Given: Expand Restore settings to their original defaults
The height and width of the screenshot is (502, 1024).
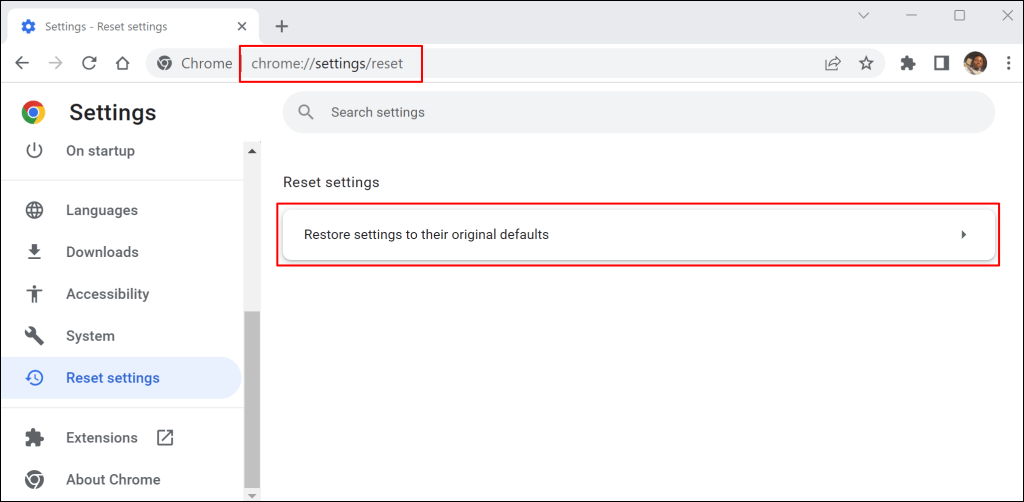Looking at the screenshot, I should tap(637, 235).
